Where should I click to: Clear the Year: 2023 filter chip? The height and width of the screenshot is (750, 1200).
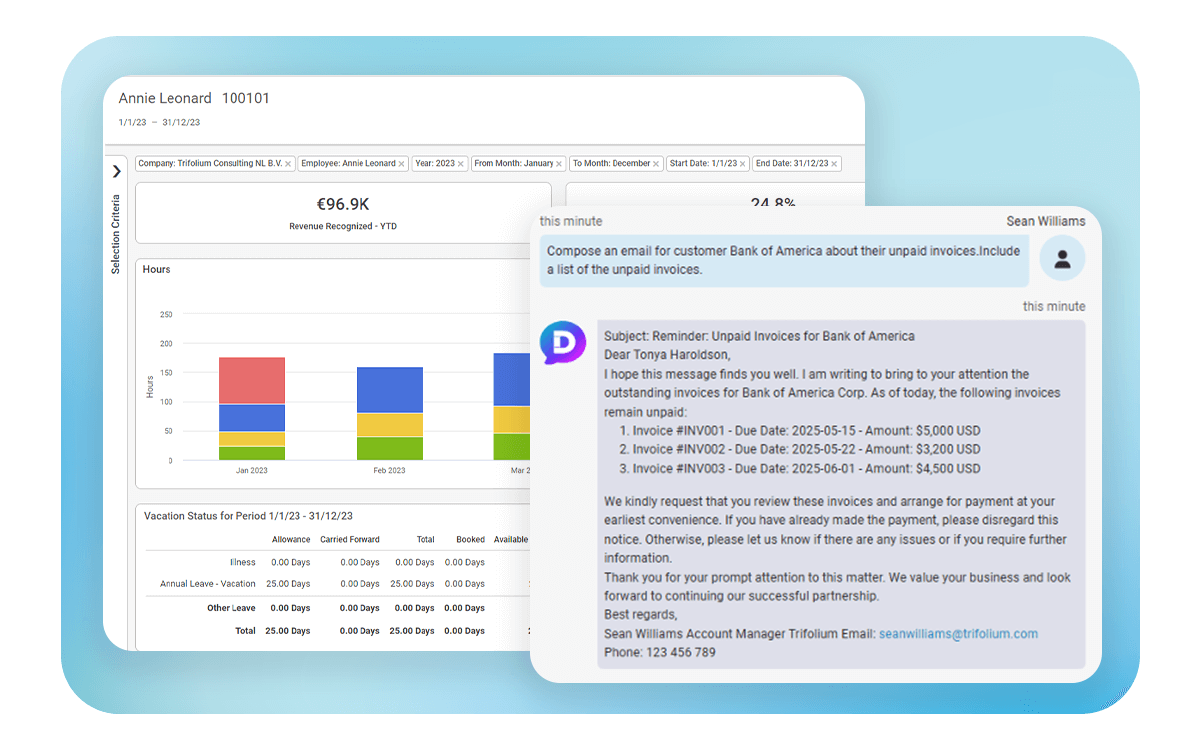[x=461, y=164]
